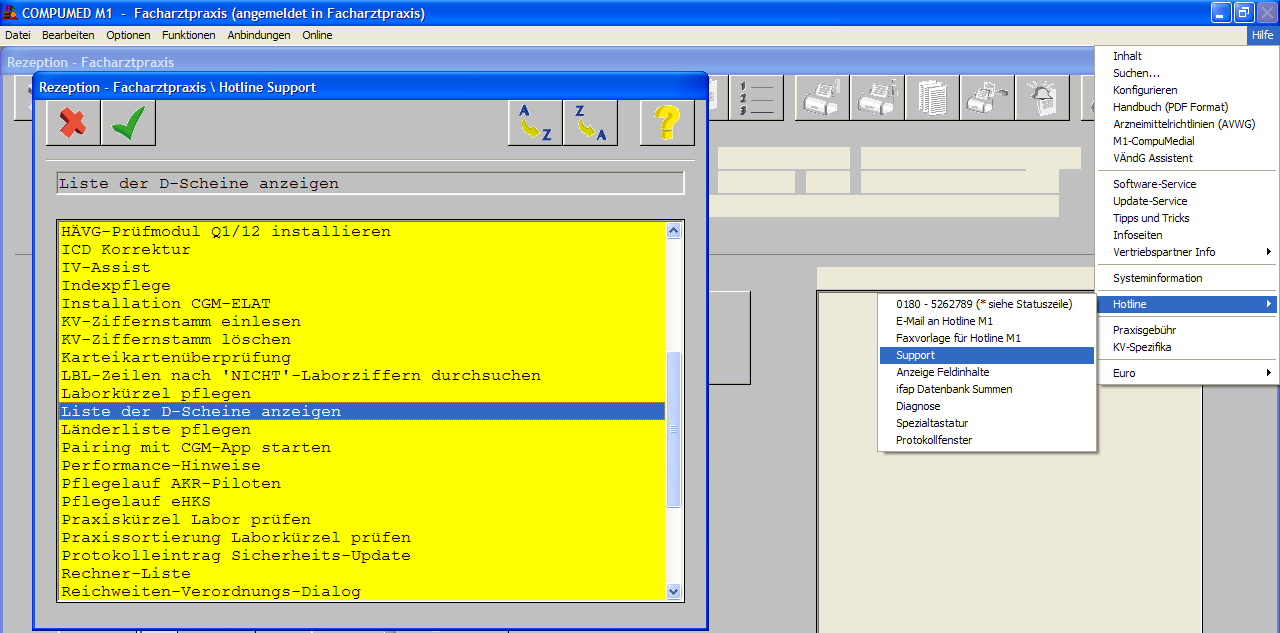The height and width of the screenshot is (633, 1280).
Task: Open help with the yellow question mark
Action: [667, 123]
